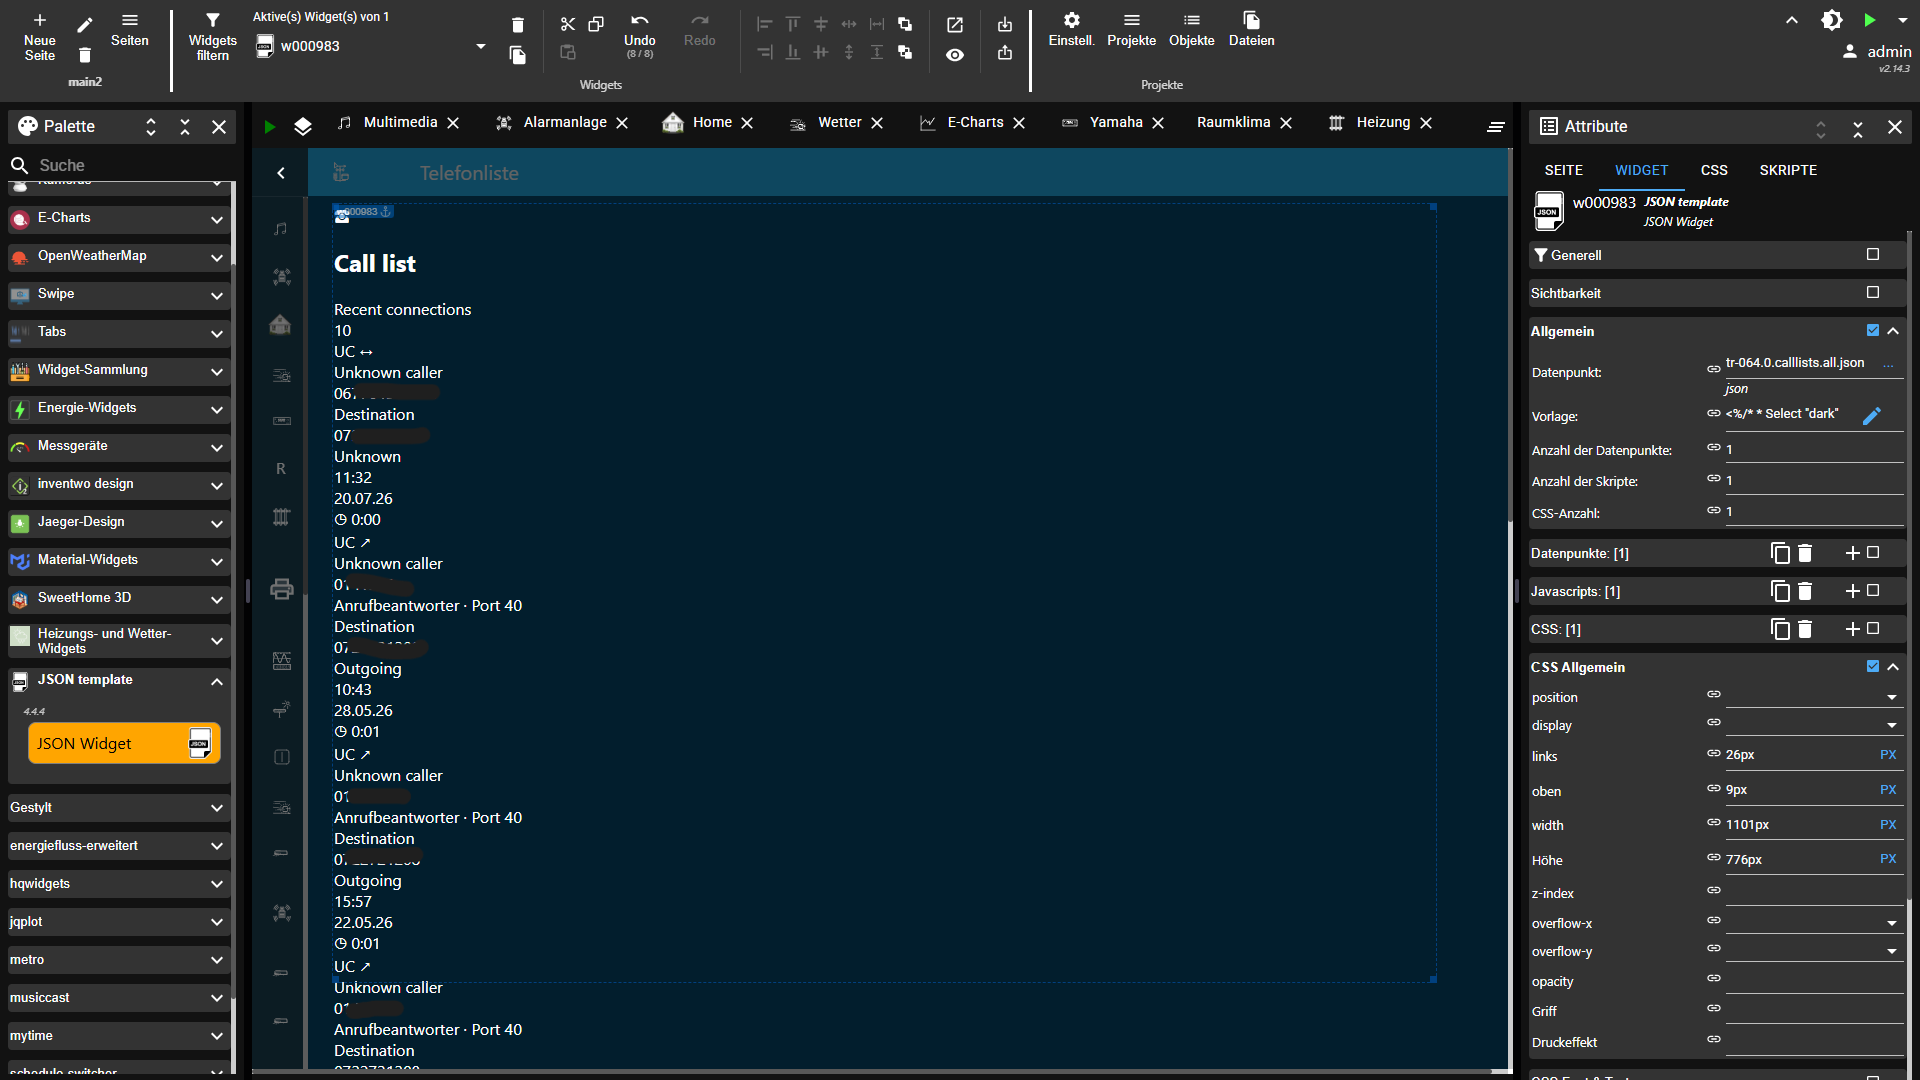The height and width of the screenshot is (1080, 1920).
Task: Click the edit page pencil icon
Action: (x=85, y=24)
